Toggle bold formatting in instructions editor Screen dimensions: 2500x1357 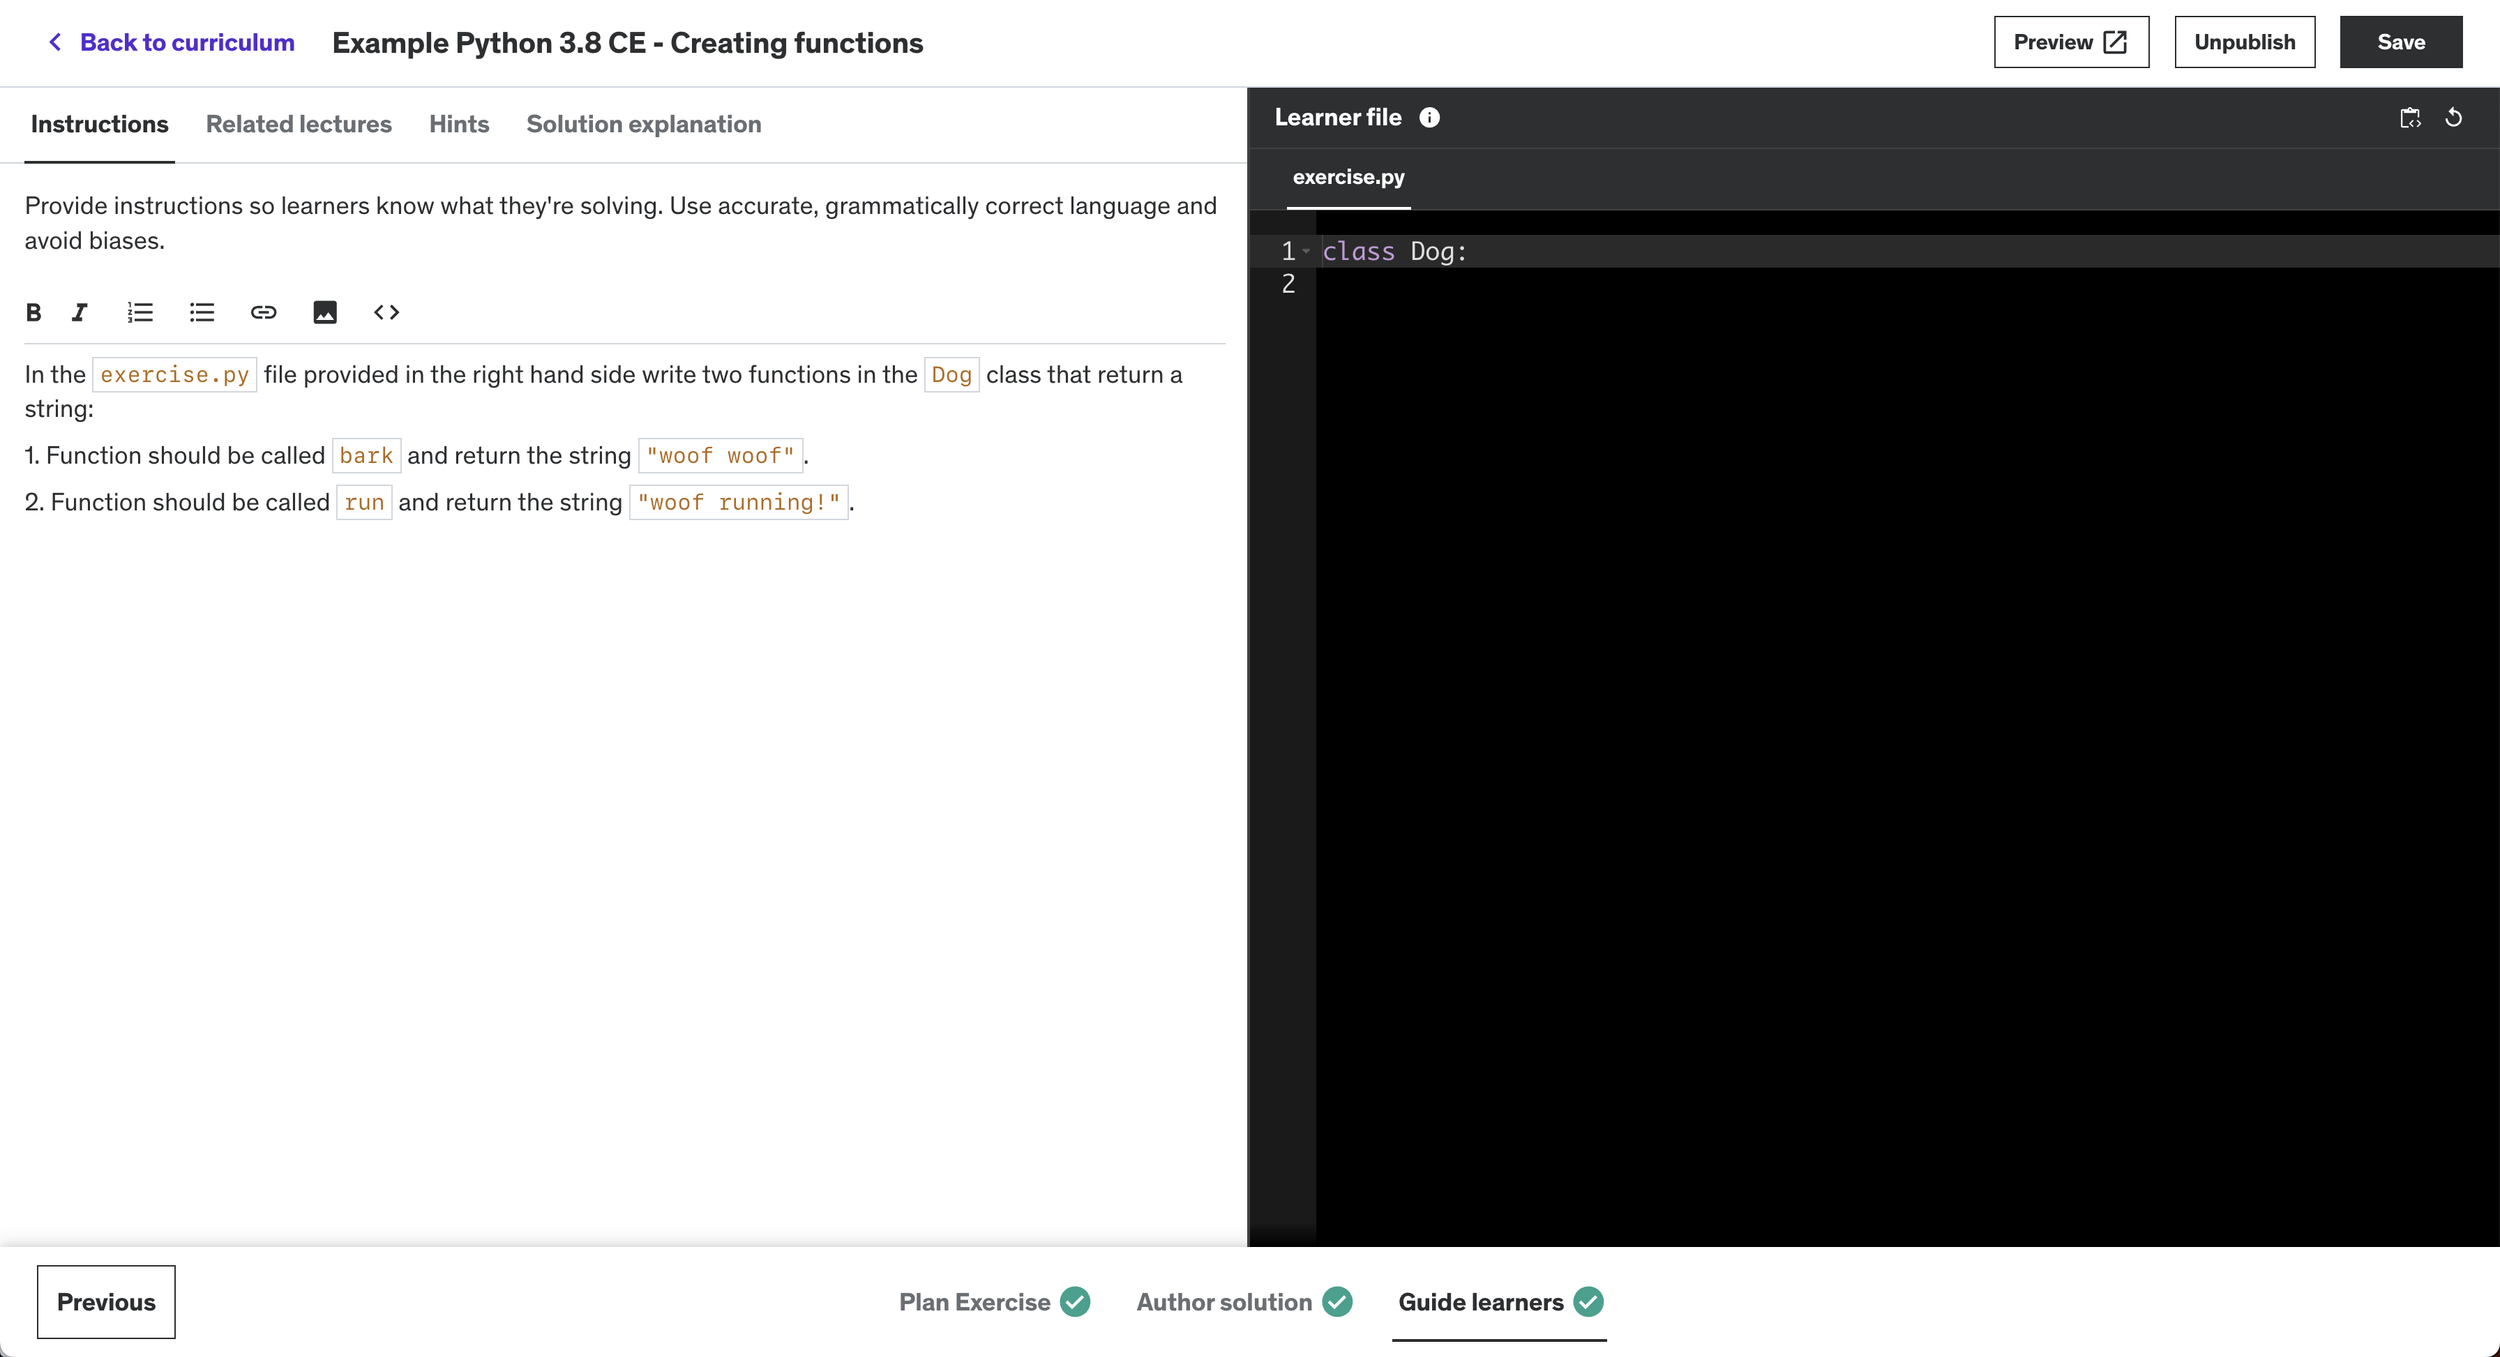coord(33,313)
